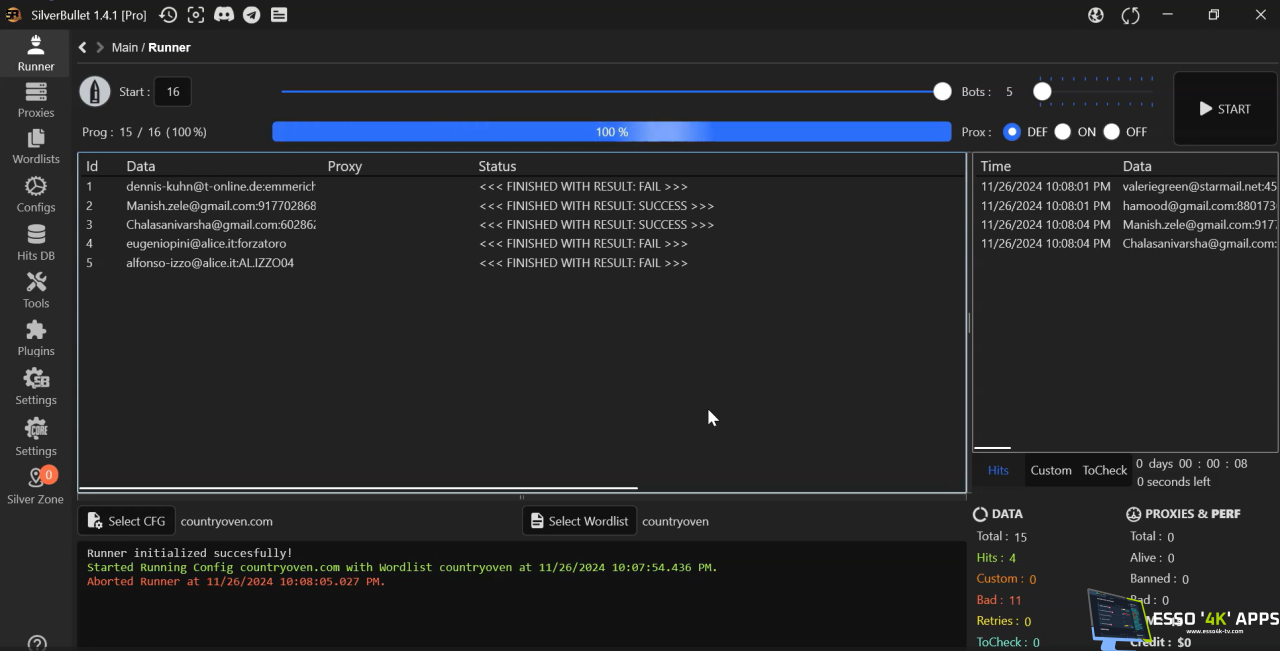Click the Discord icon in title bar

224,15
